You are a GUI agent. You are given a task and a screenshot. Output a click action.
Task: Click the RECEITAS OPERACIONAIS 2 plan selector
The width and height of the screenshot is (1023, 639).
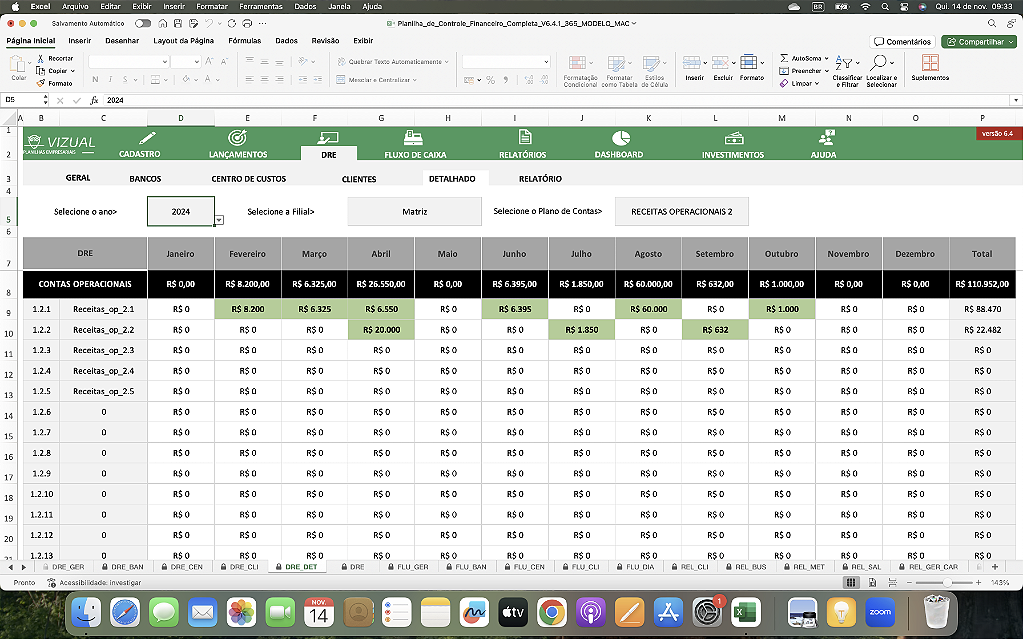point(682,211)
